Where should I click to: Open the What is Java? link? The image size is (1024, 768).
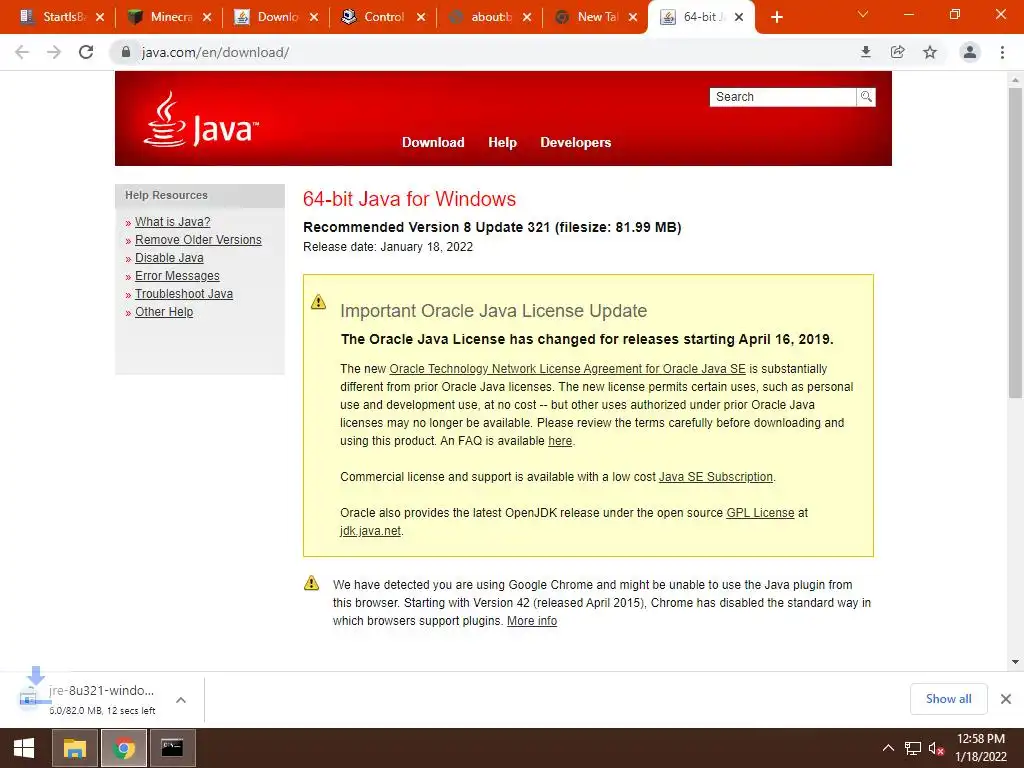click(172, 222)
